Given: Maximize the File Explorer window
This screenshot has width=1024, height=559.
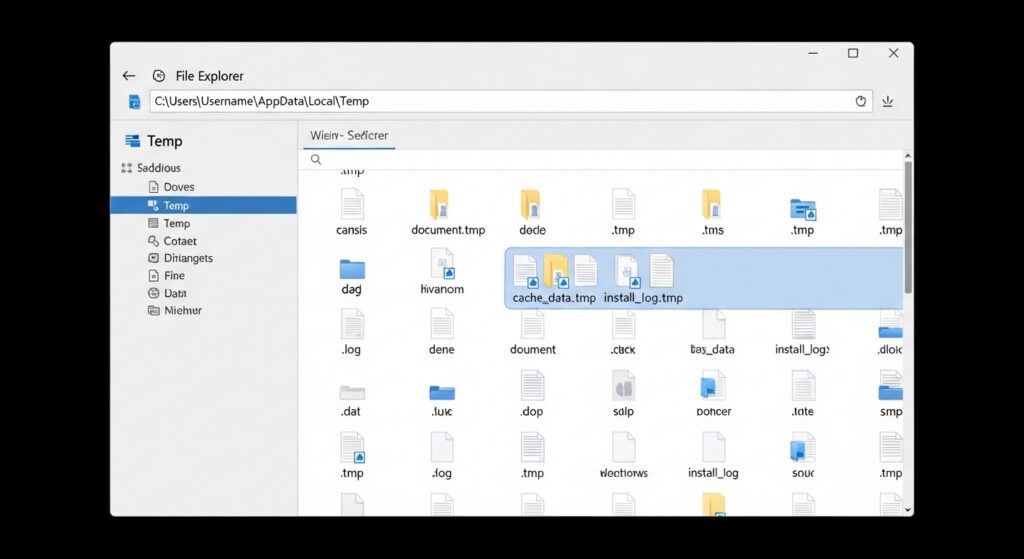Looking at the screenshot, I should [x=853, y=53].
